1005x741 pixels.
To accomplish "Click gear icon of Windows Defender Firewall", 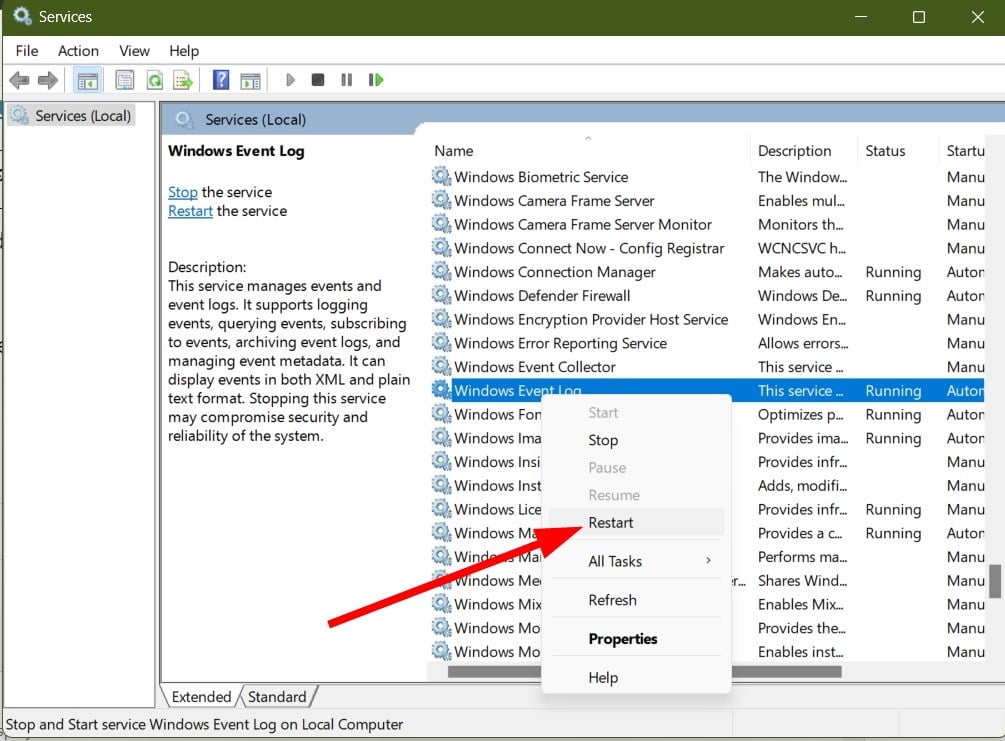I will click(441, 295).
